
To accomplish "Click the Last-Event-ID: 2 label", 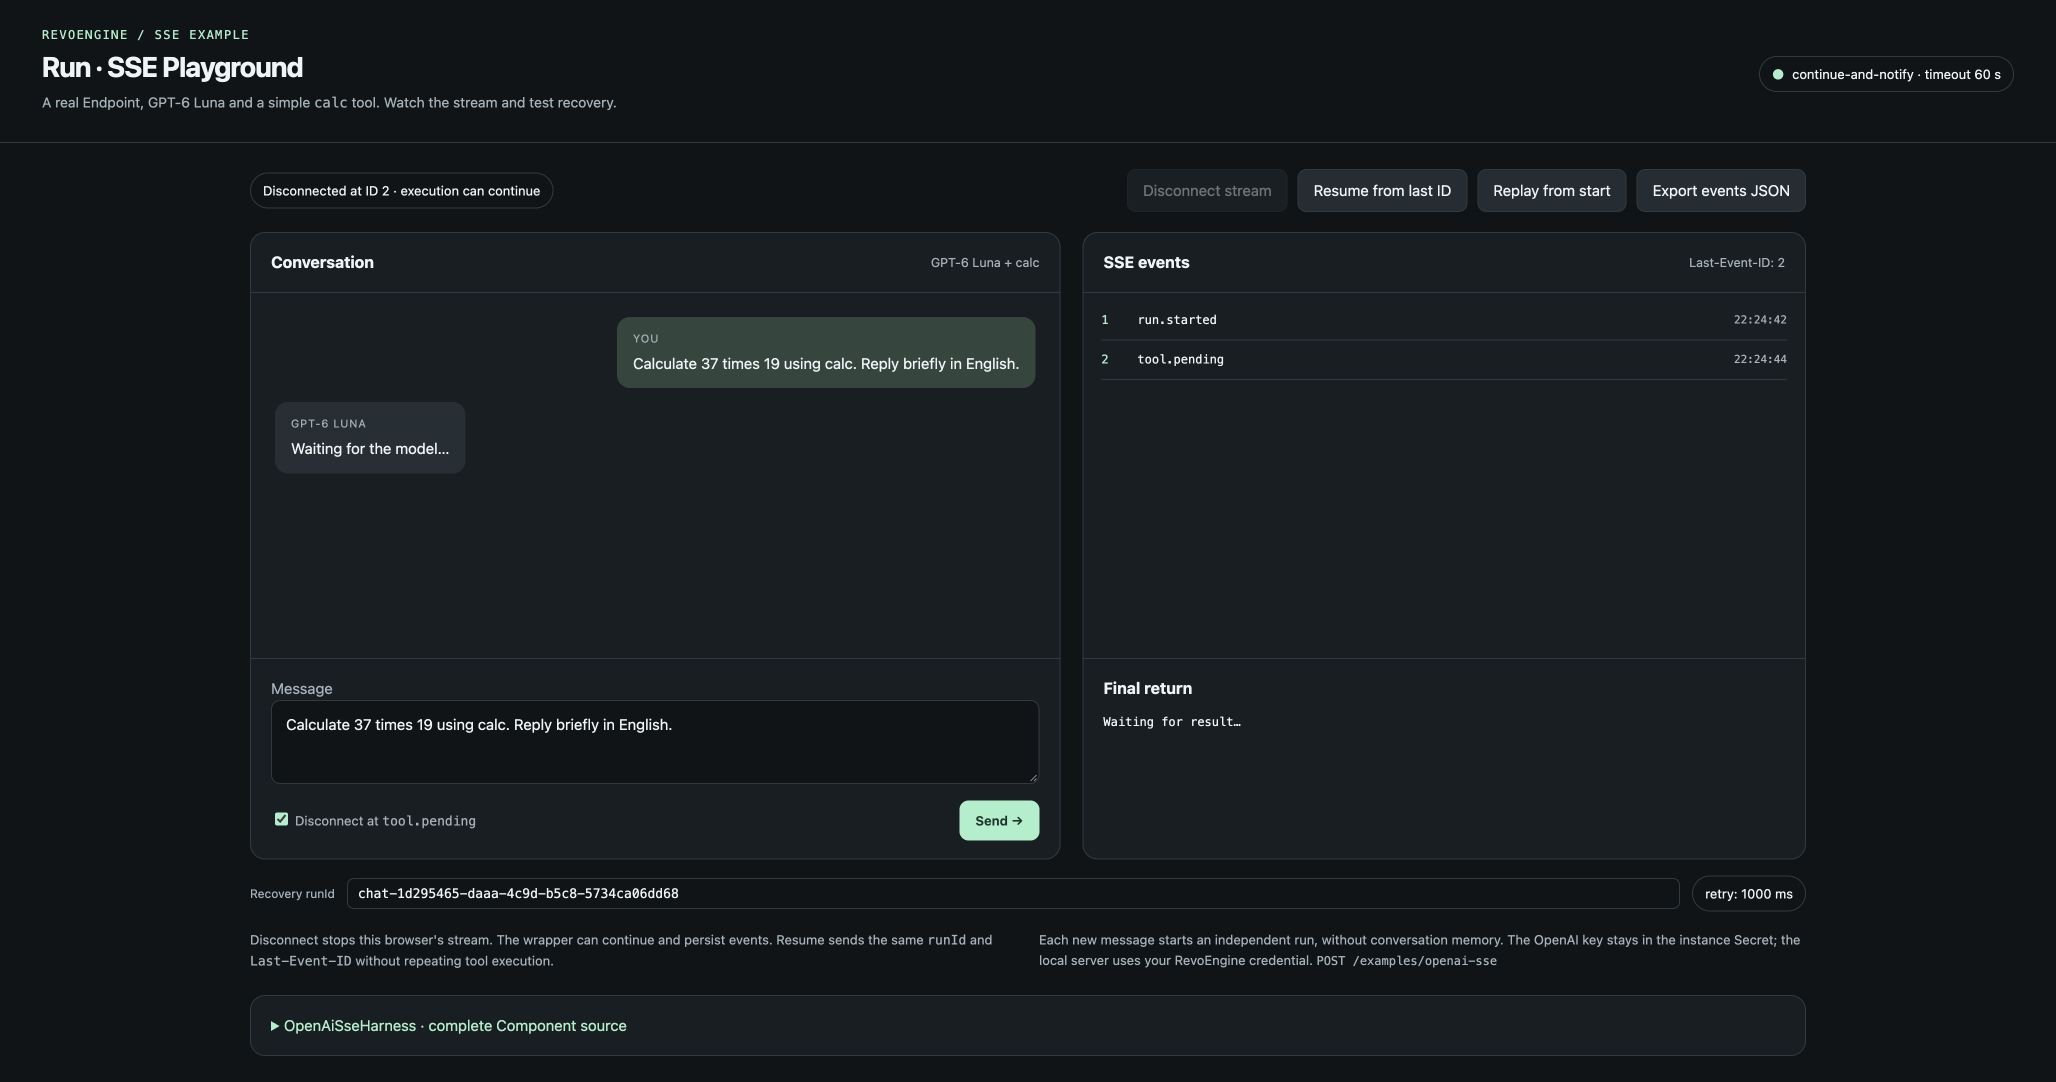I will [x=1736, y=263].
